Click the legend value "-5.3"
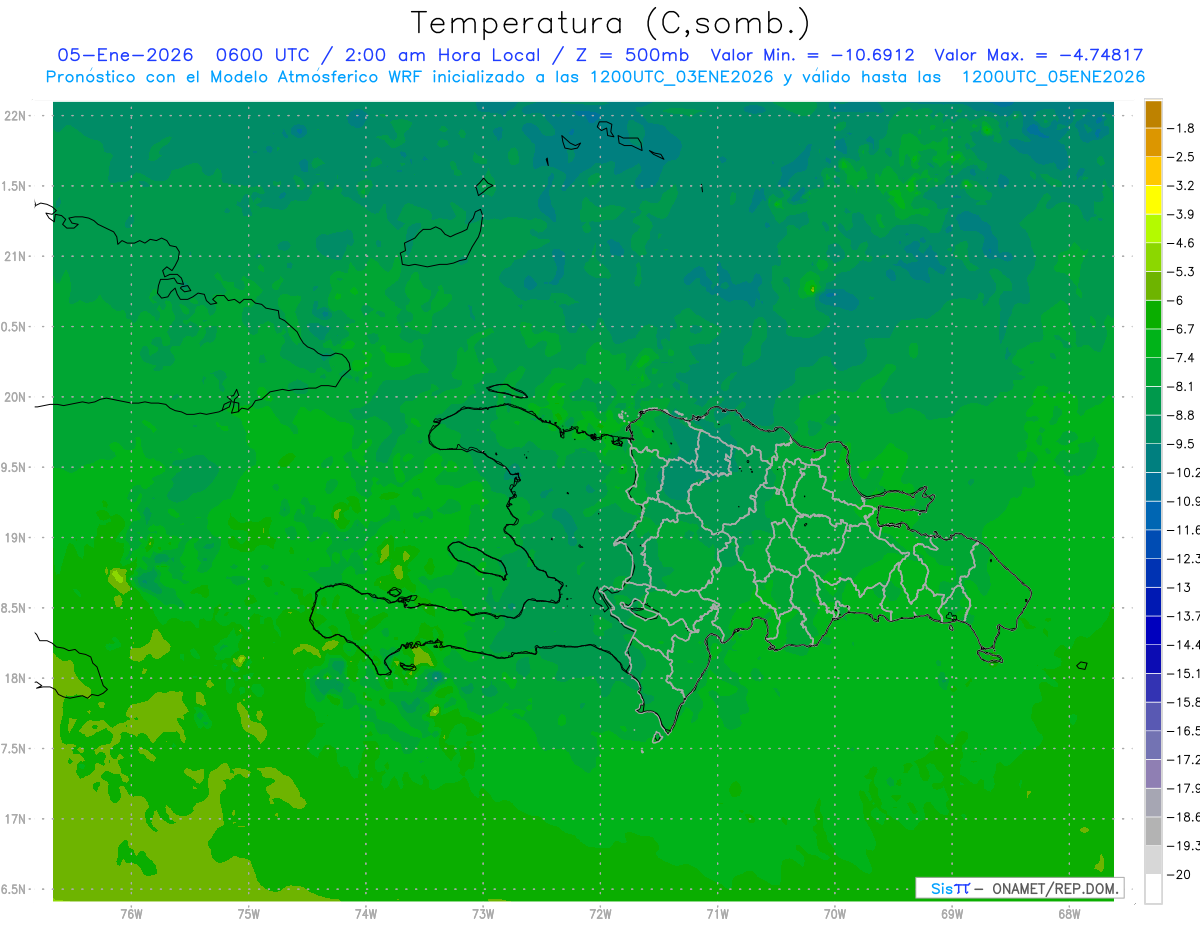Screen dimensions: 1200x927 tap(1181, 272)
